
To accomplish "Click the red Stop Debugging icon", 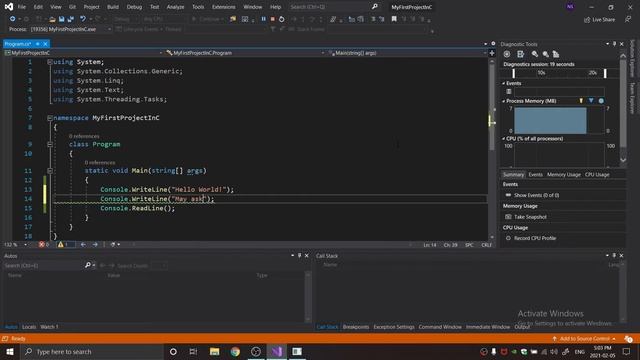I will pos(273,19).
